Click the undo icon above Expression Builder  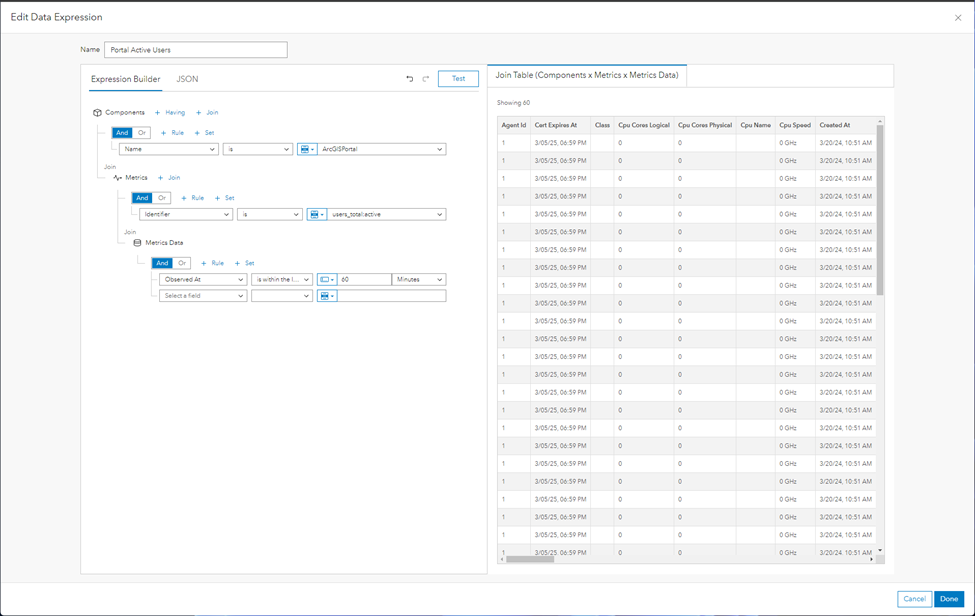click(410, 78)
